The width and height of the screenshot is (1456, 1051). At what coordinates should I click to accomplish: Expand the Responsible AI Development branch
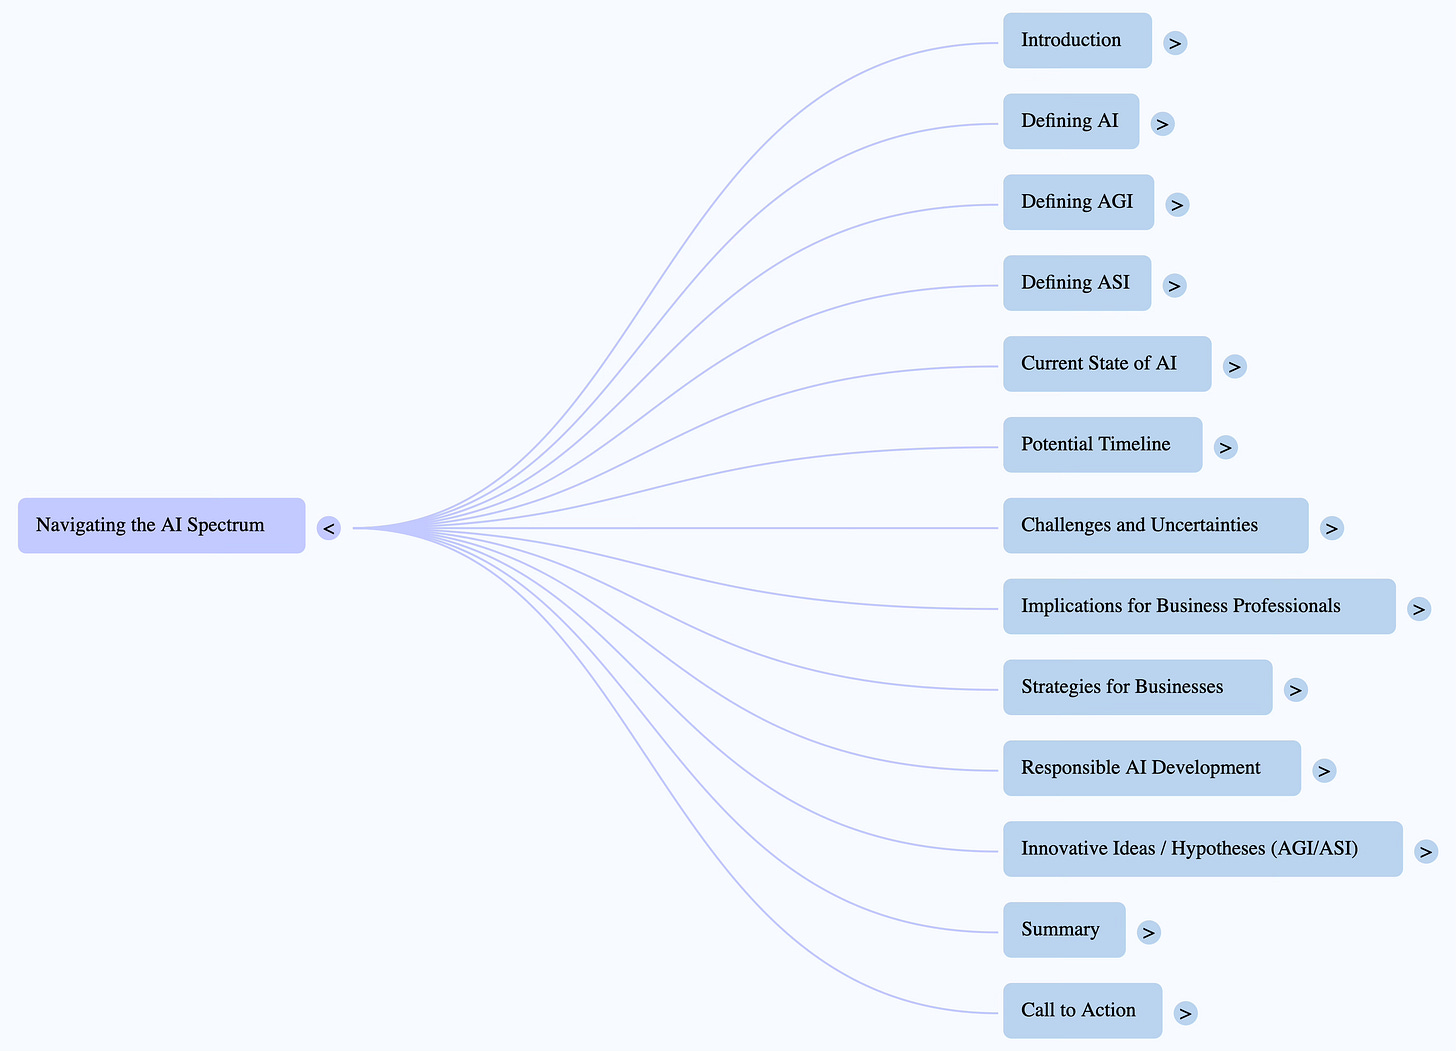pos(1324,771)
